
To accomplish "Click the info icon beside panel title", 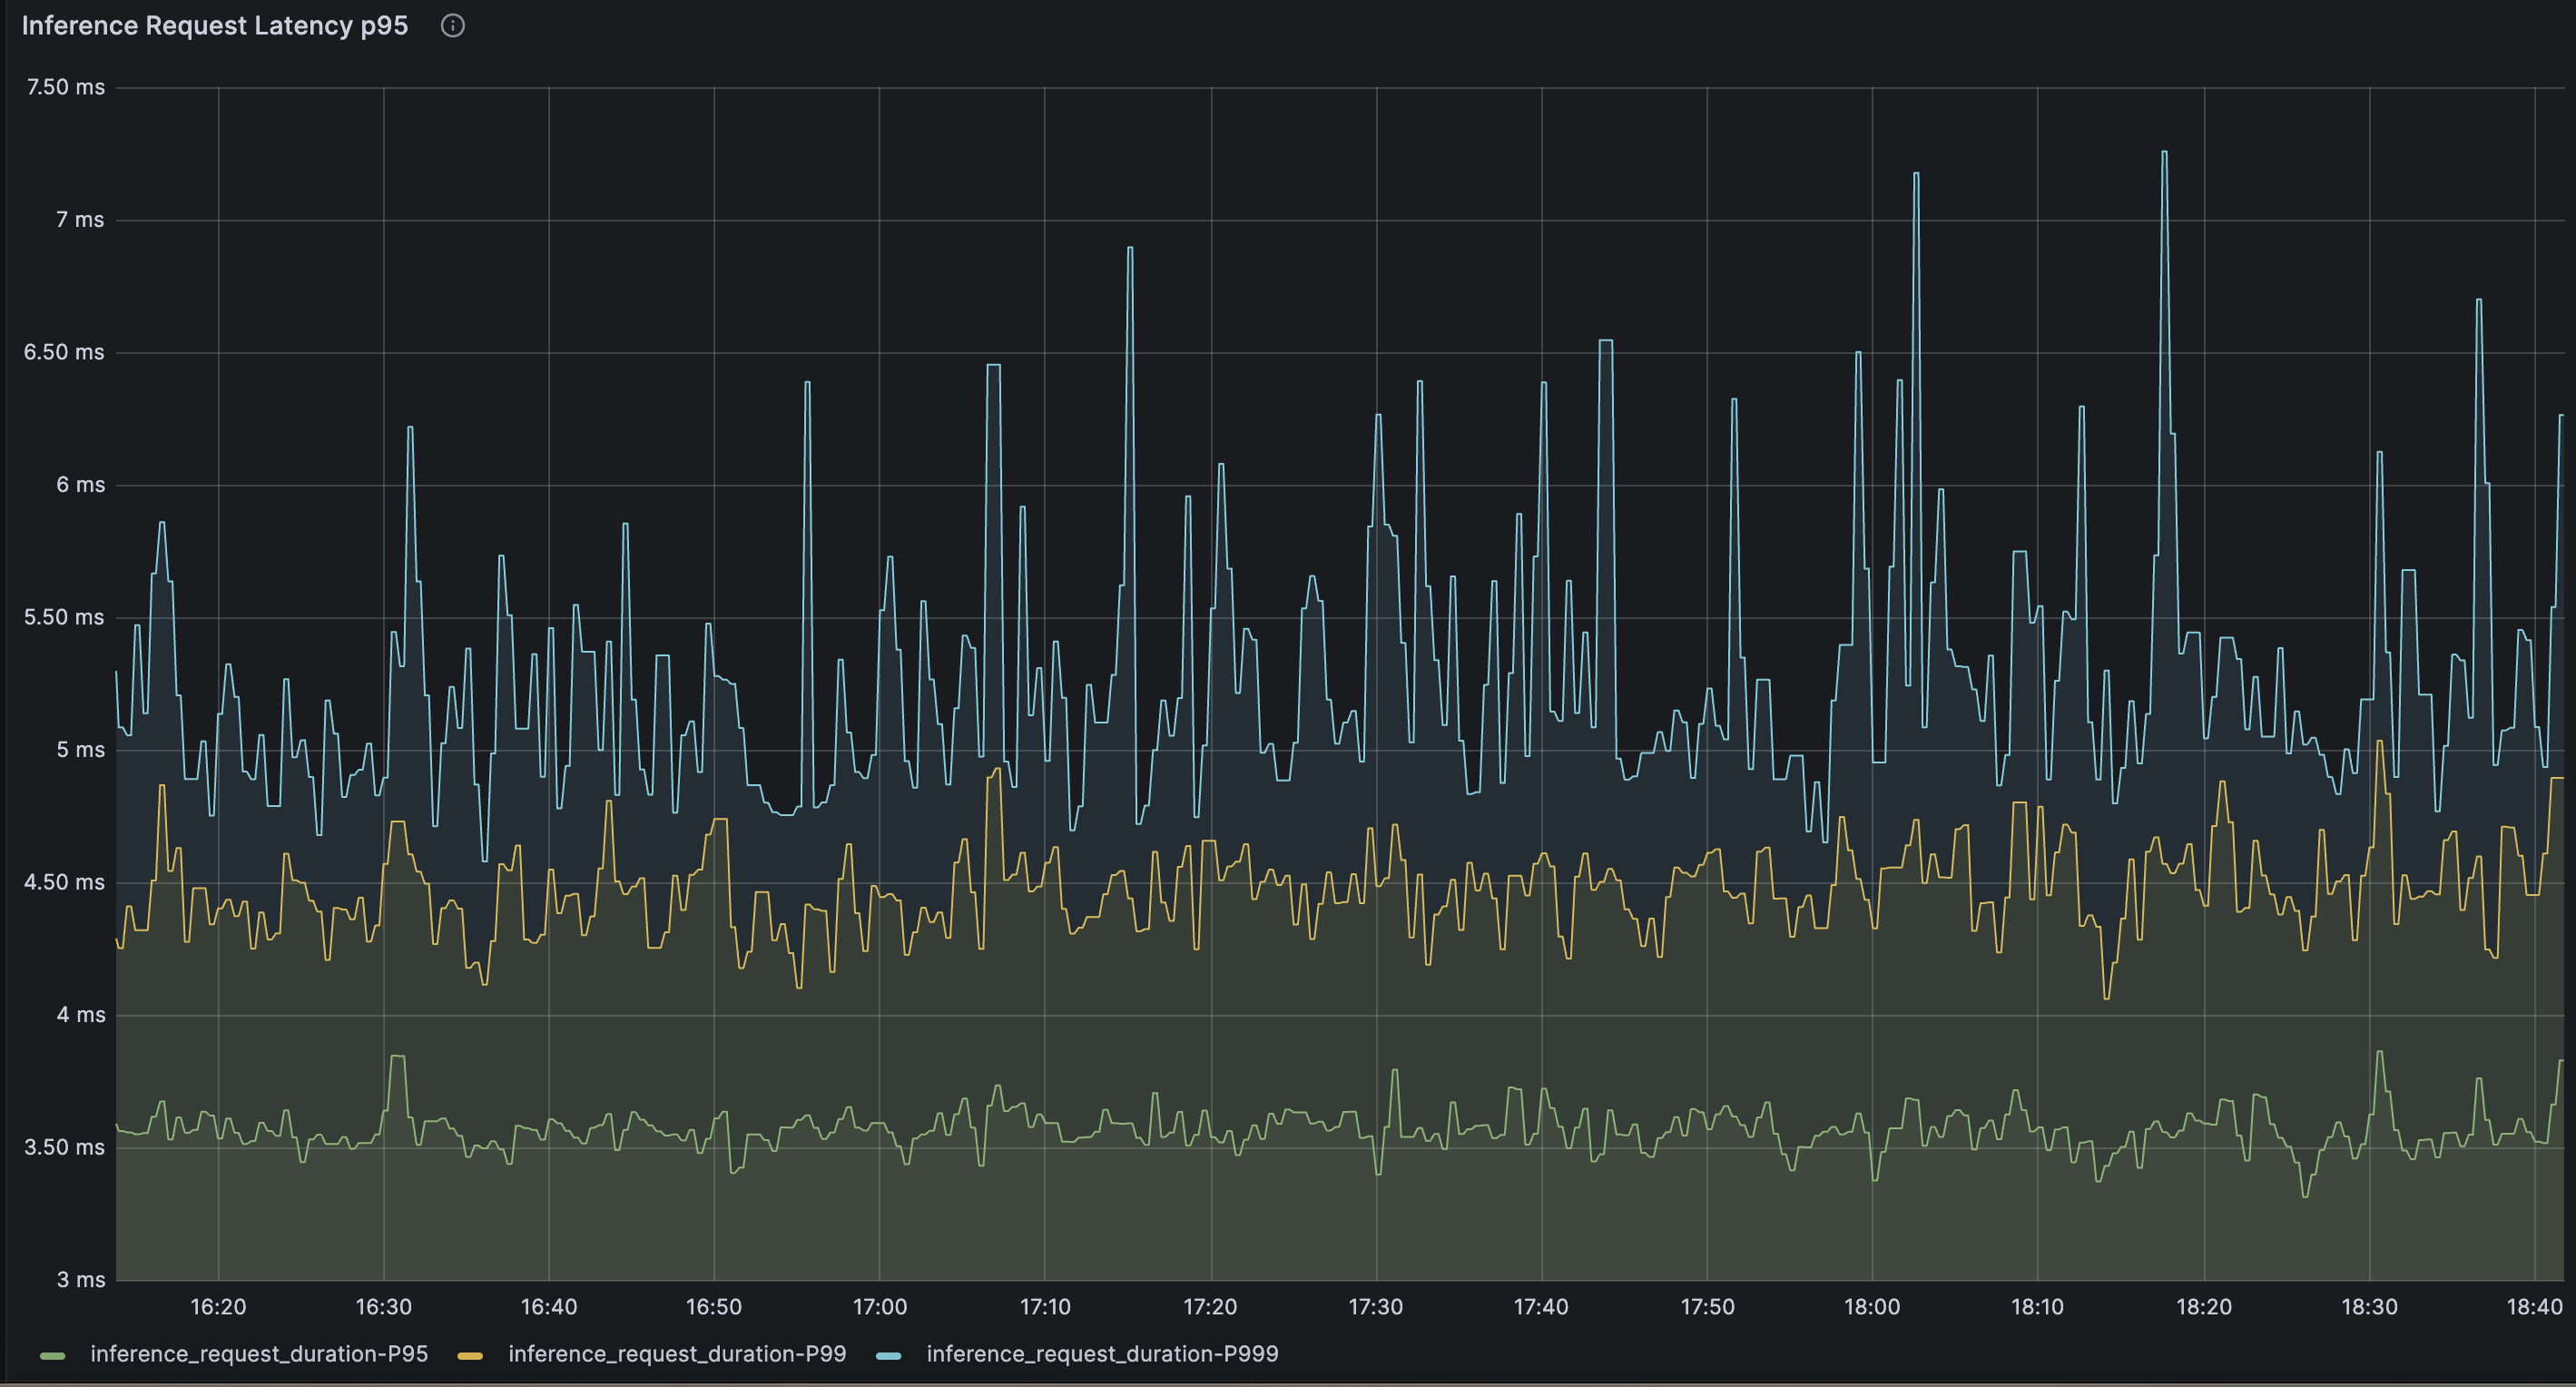I will 453,26.
